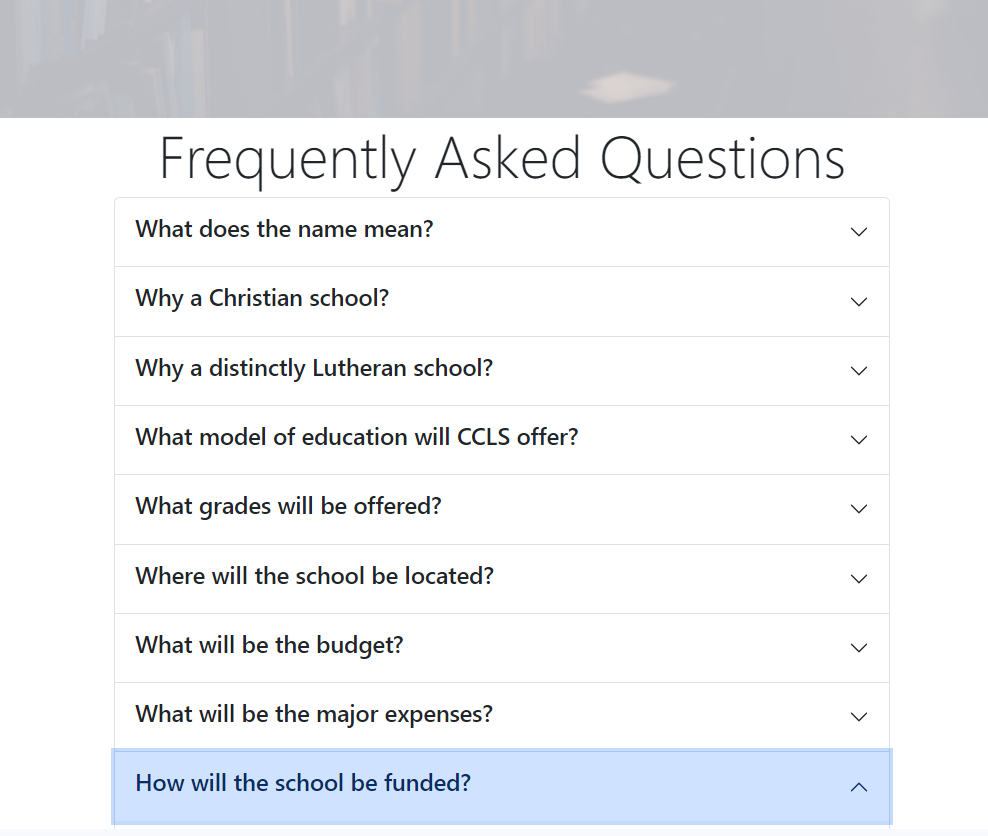This screenshot has height=836, width=988.
Task: Toggle open "Why a Christian school?" question
Action: tap(262, 301)
